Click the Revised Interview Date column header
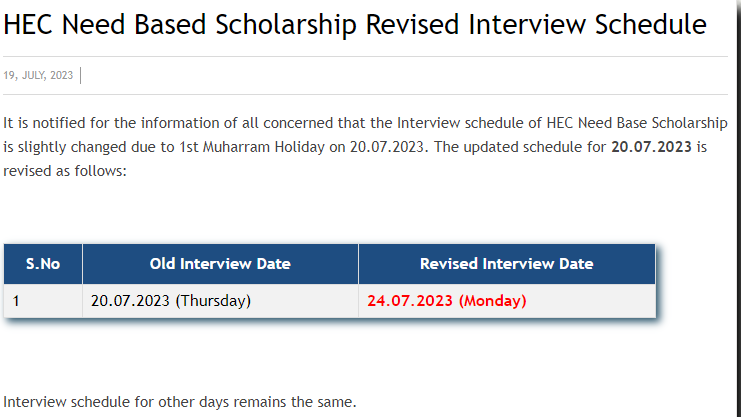This screenshot has height=417, width=741. pos(507,264)
